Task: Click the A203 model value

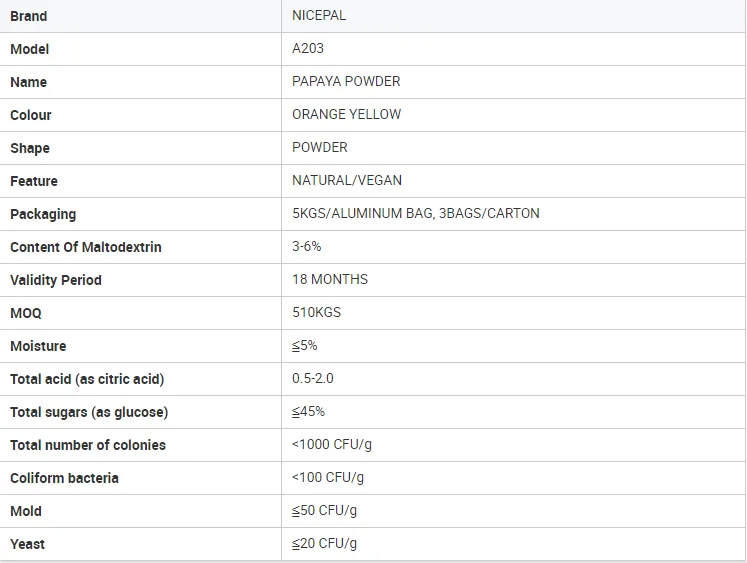Action: pos(308,48)
